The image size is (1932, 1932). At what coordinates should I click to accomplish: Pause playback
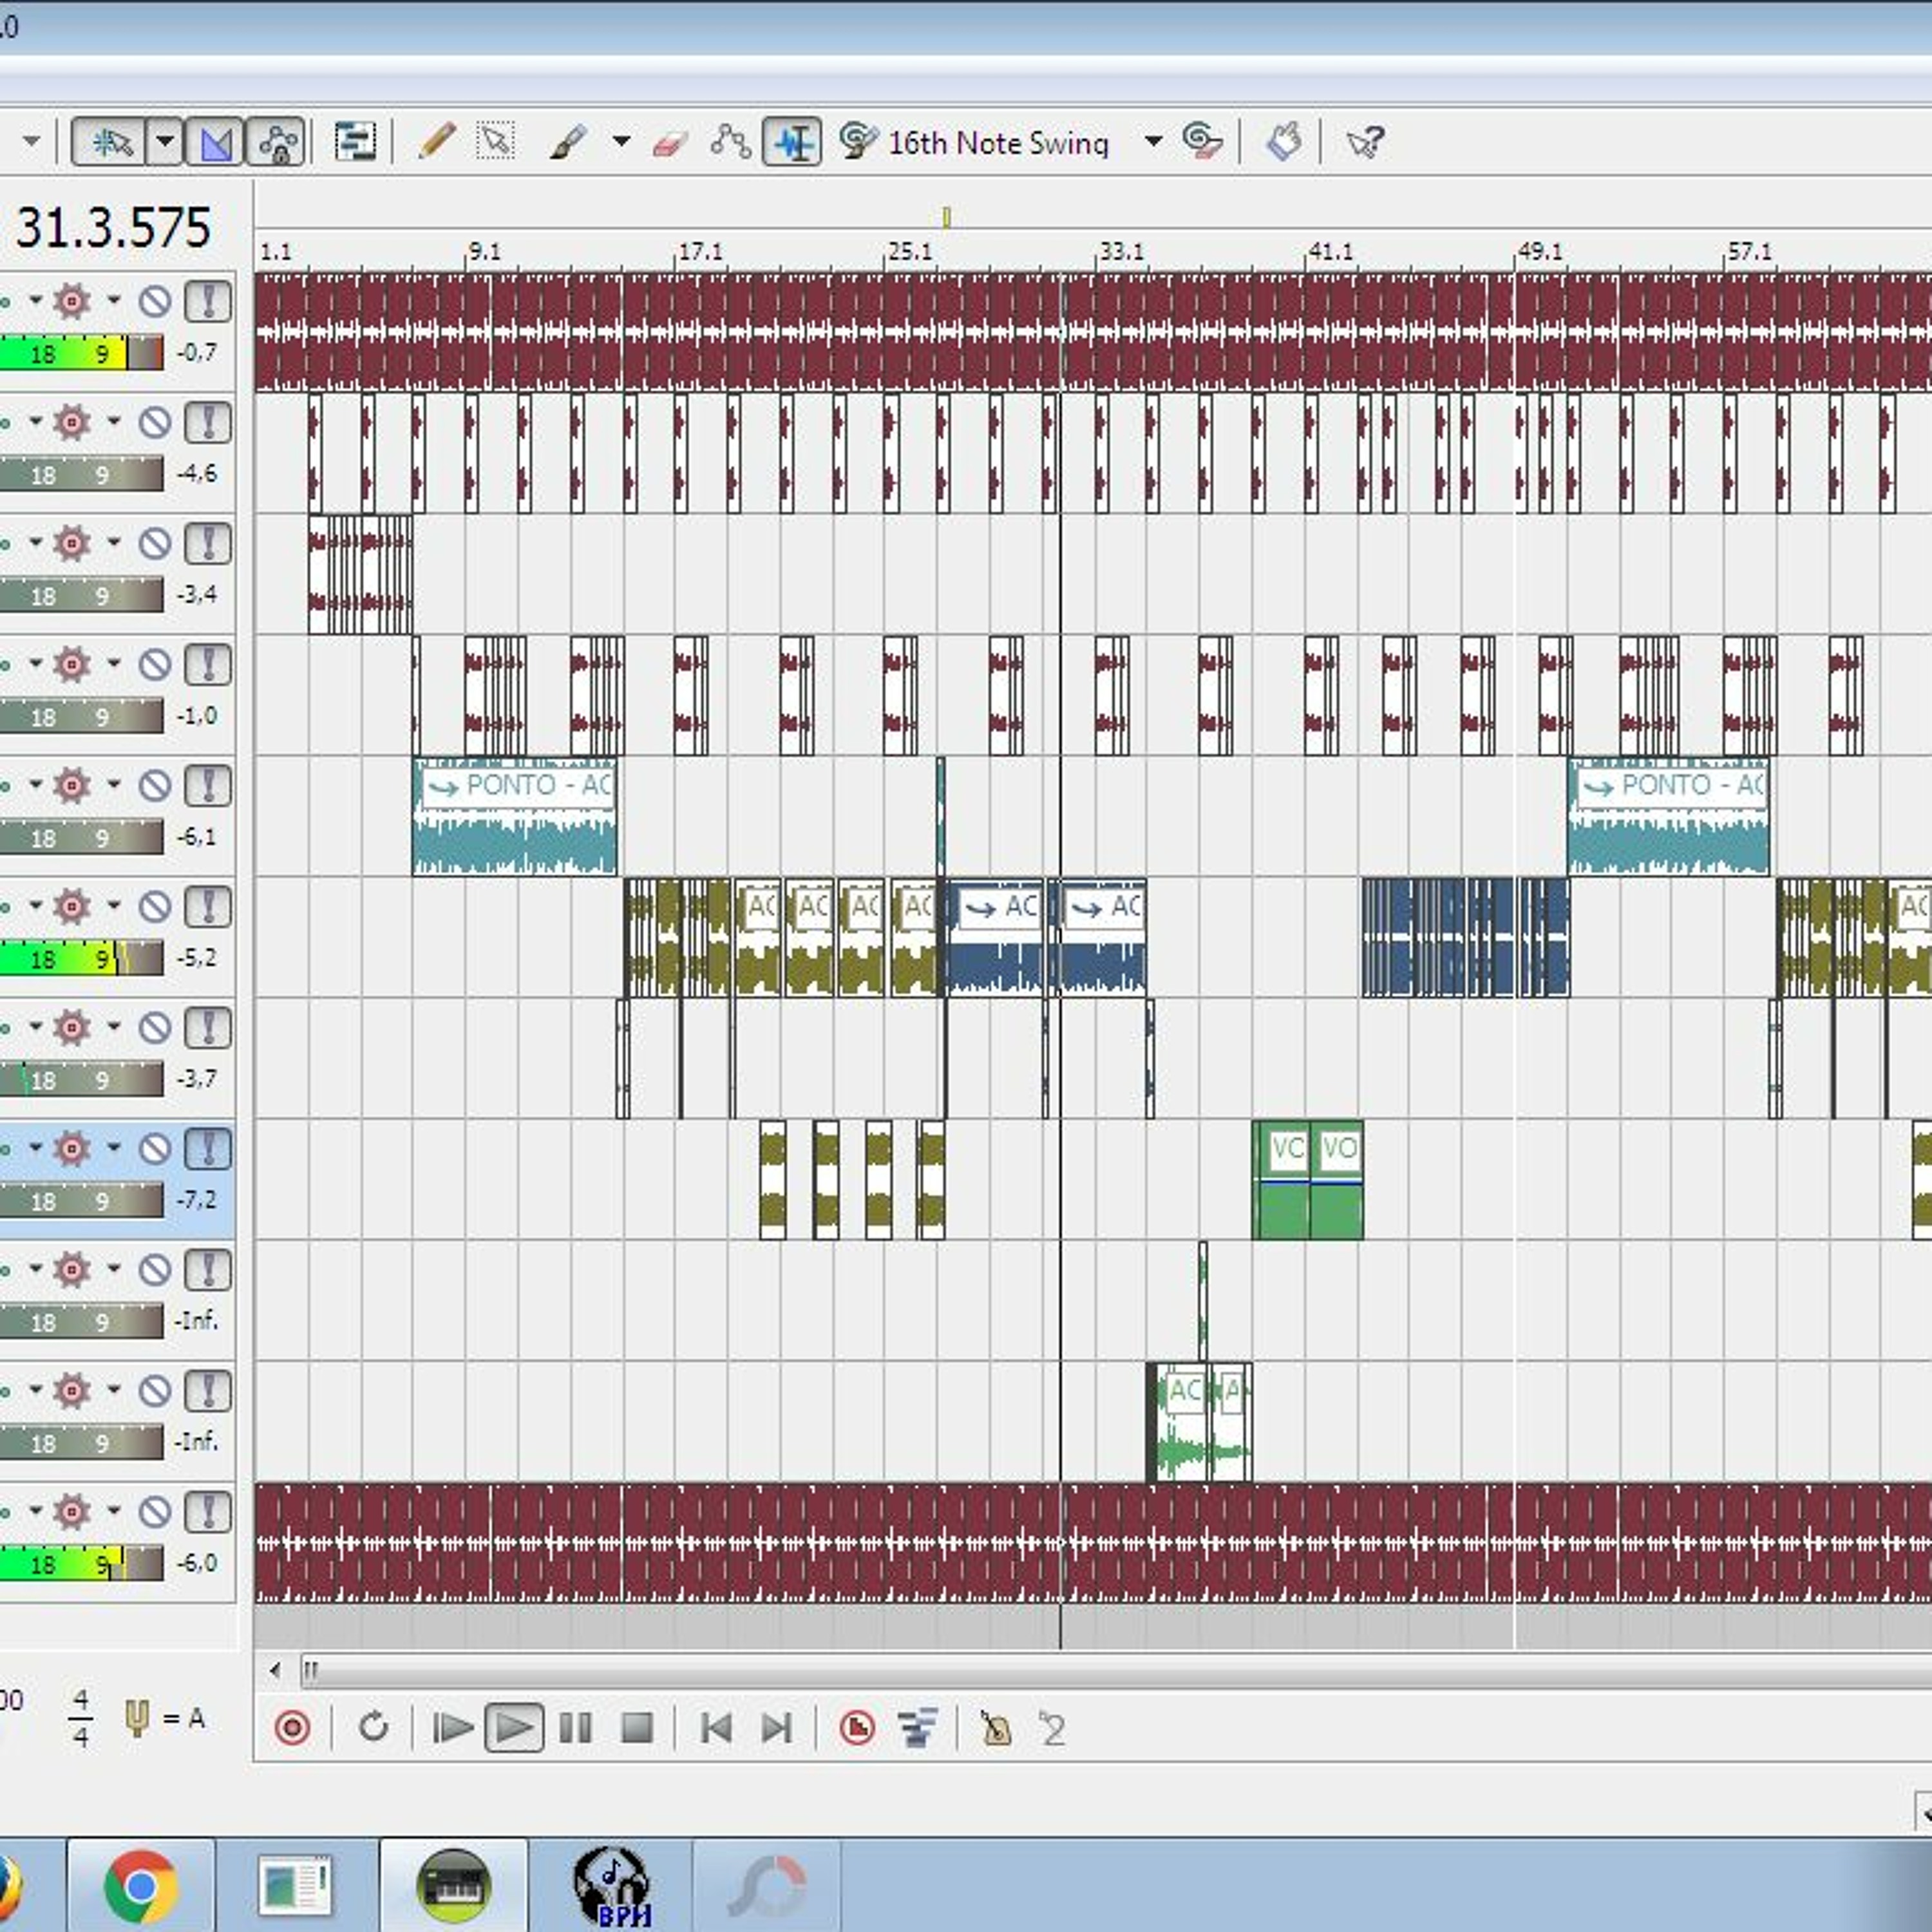coord(575,1727)
